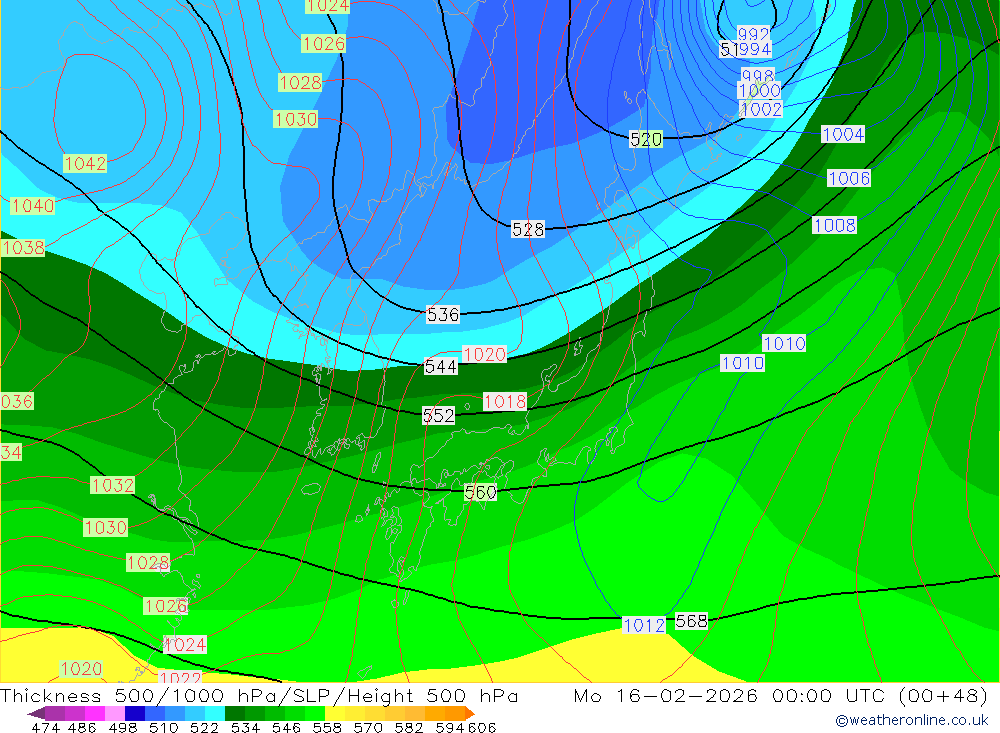Click the blue 1000 isobar label

[x=759, y=90]
